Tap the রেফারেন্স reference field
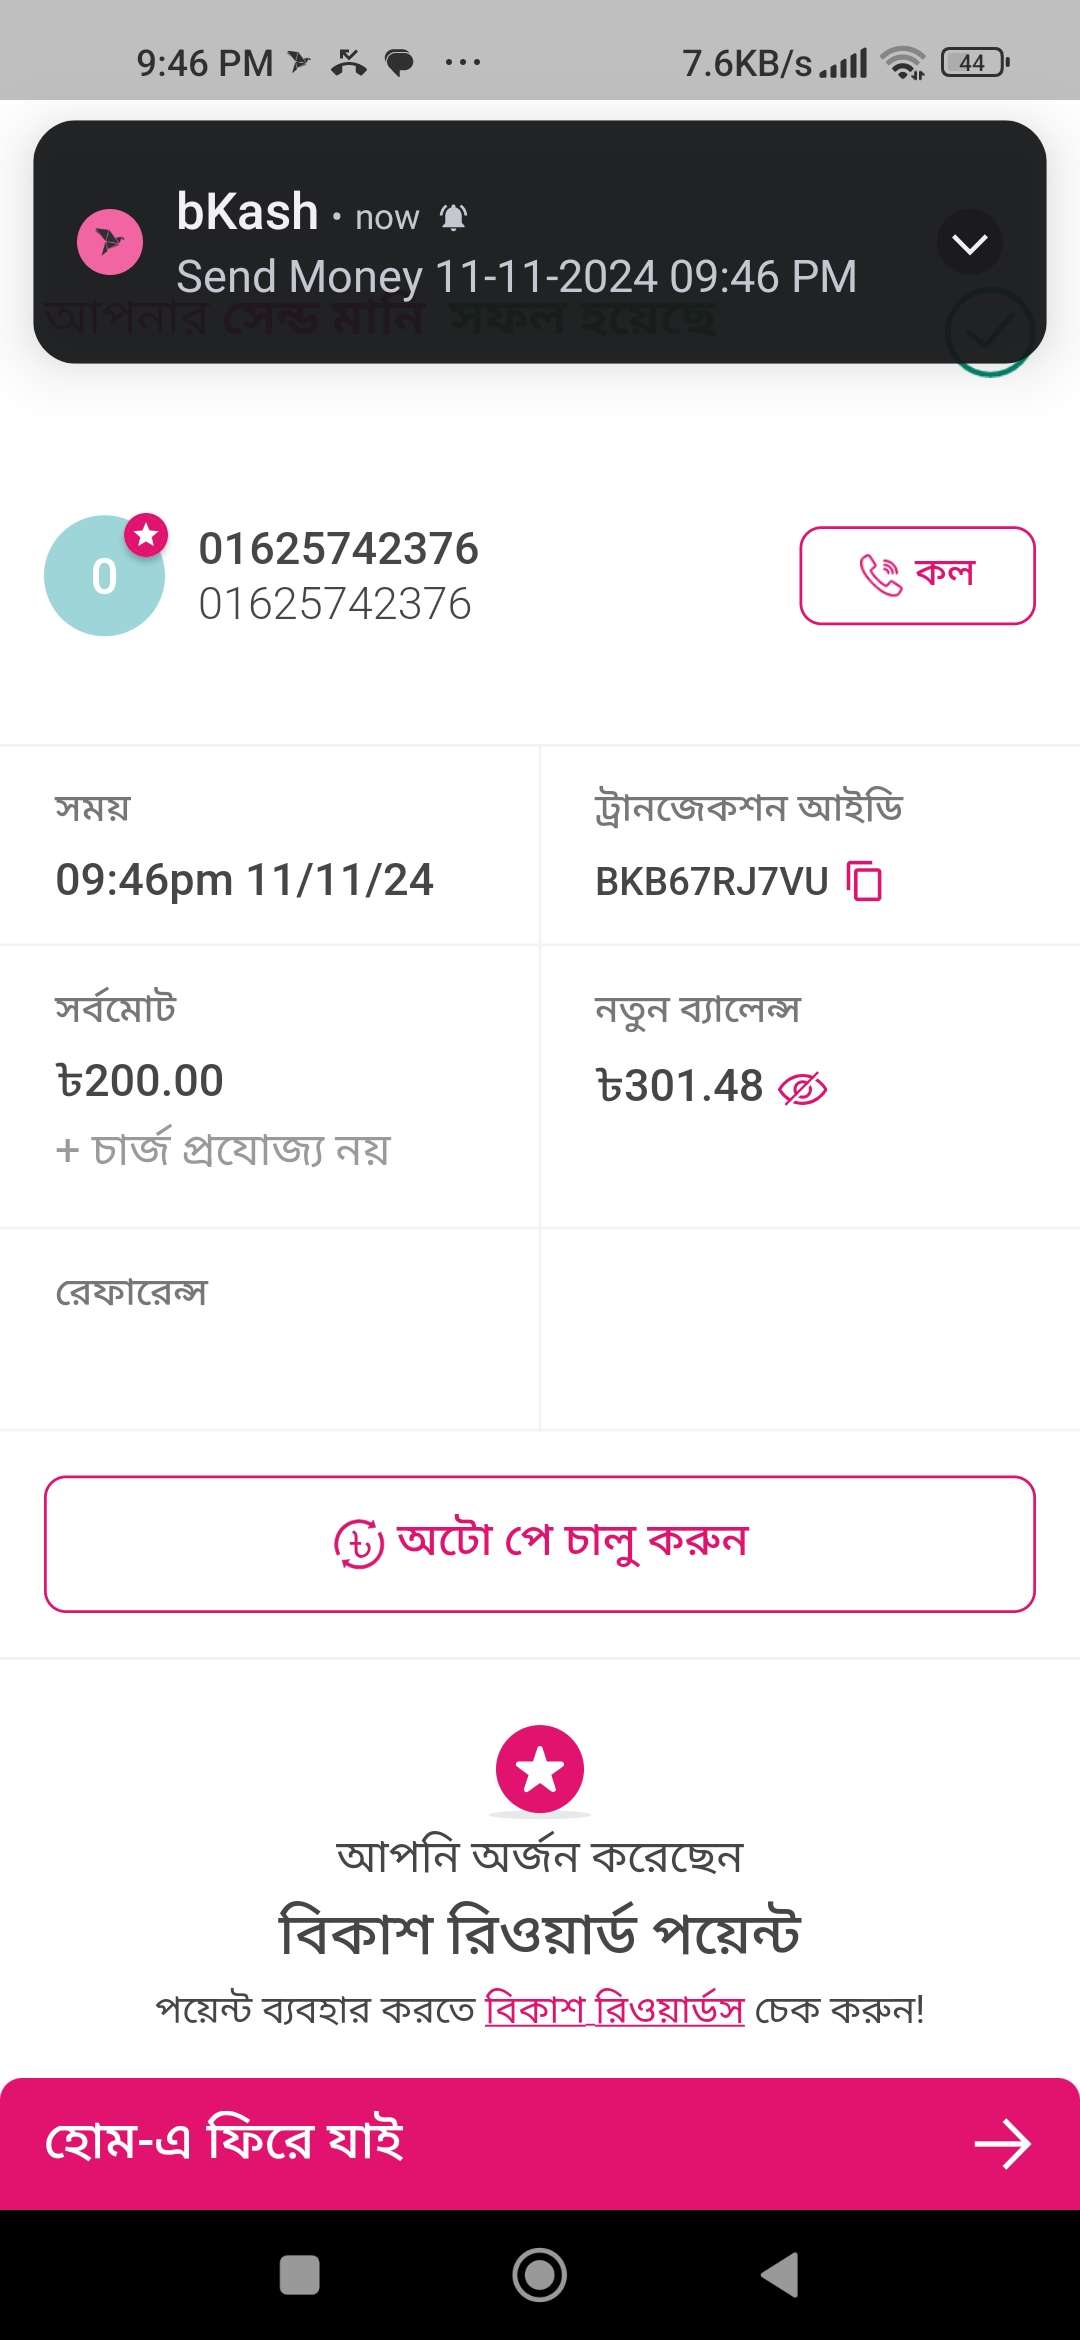1080x2340 pixels. click(x=270, y=1329)
